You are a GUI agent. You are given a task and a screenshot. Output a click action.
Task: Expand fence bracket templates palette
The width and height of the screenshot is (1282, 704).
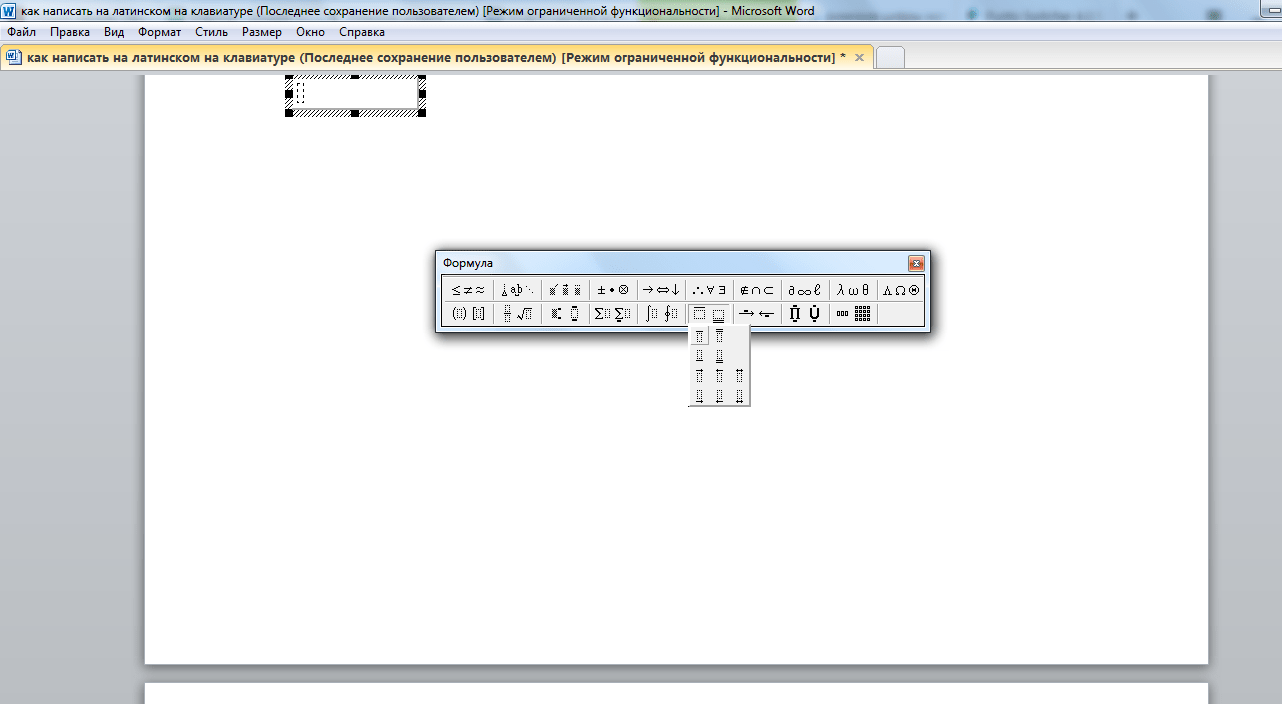[x=467, y=314]
